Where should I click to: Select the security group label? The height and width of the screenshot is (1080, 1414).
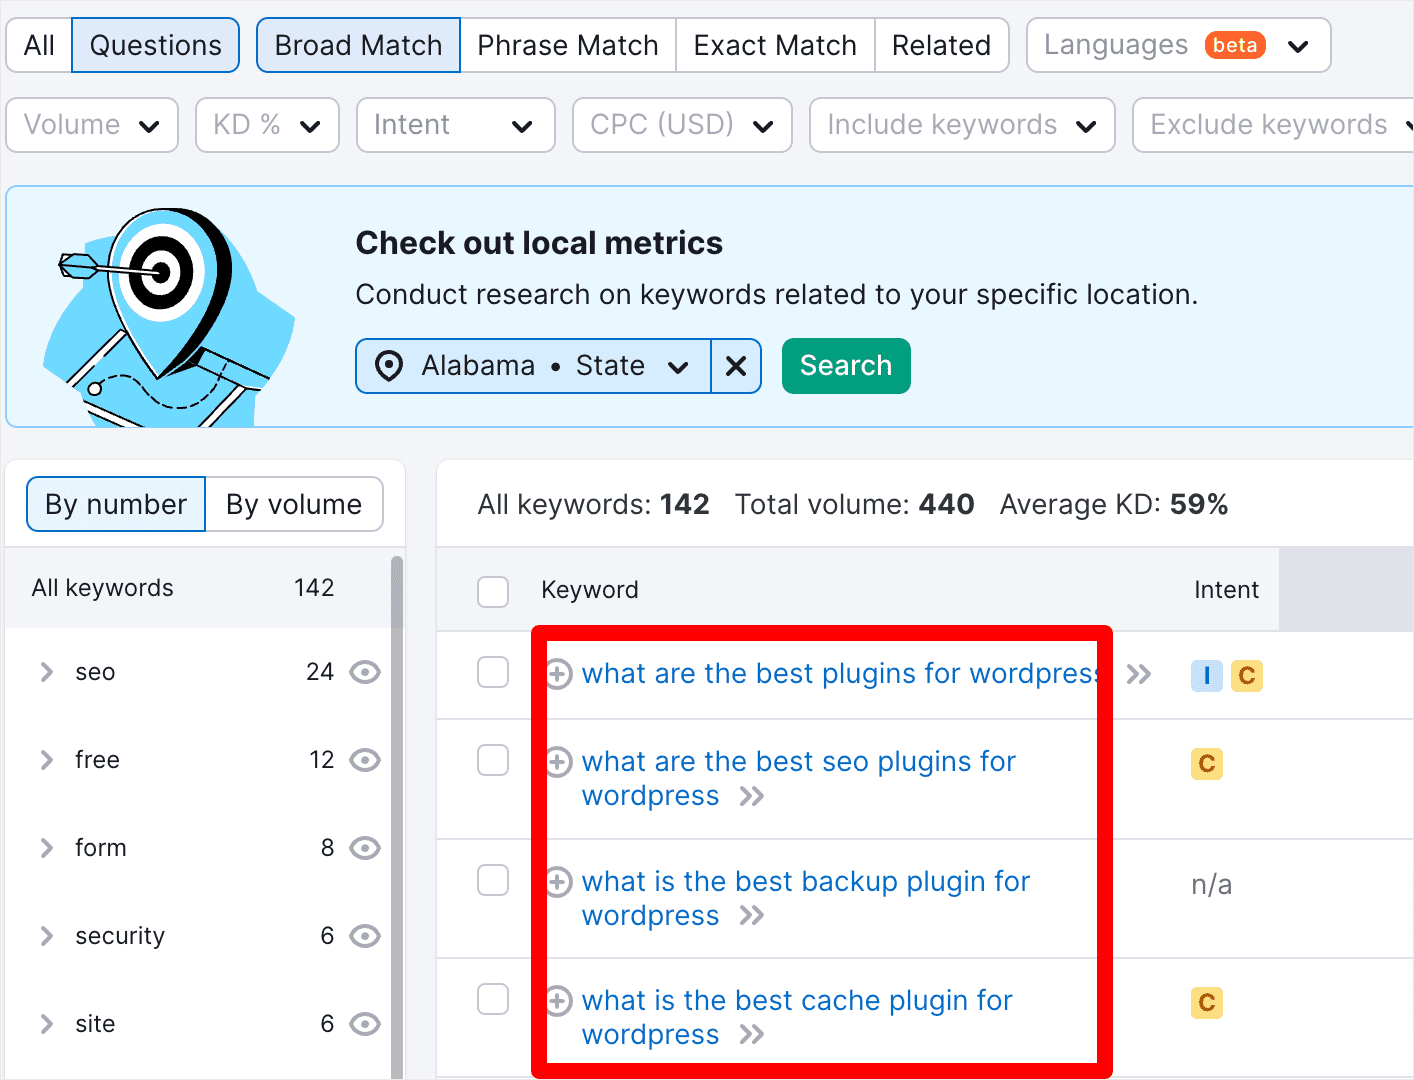tap(120, 936)
